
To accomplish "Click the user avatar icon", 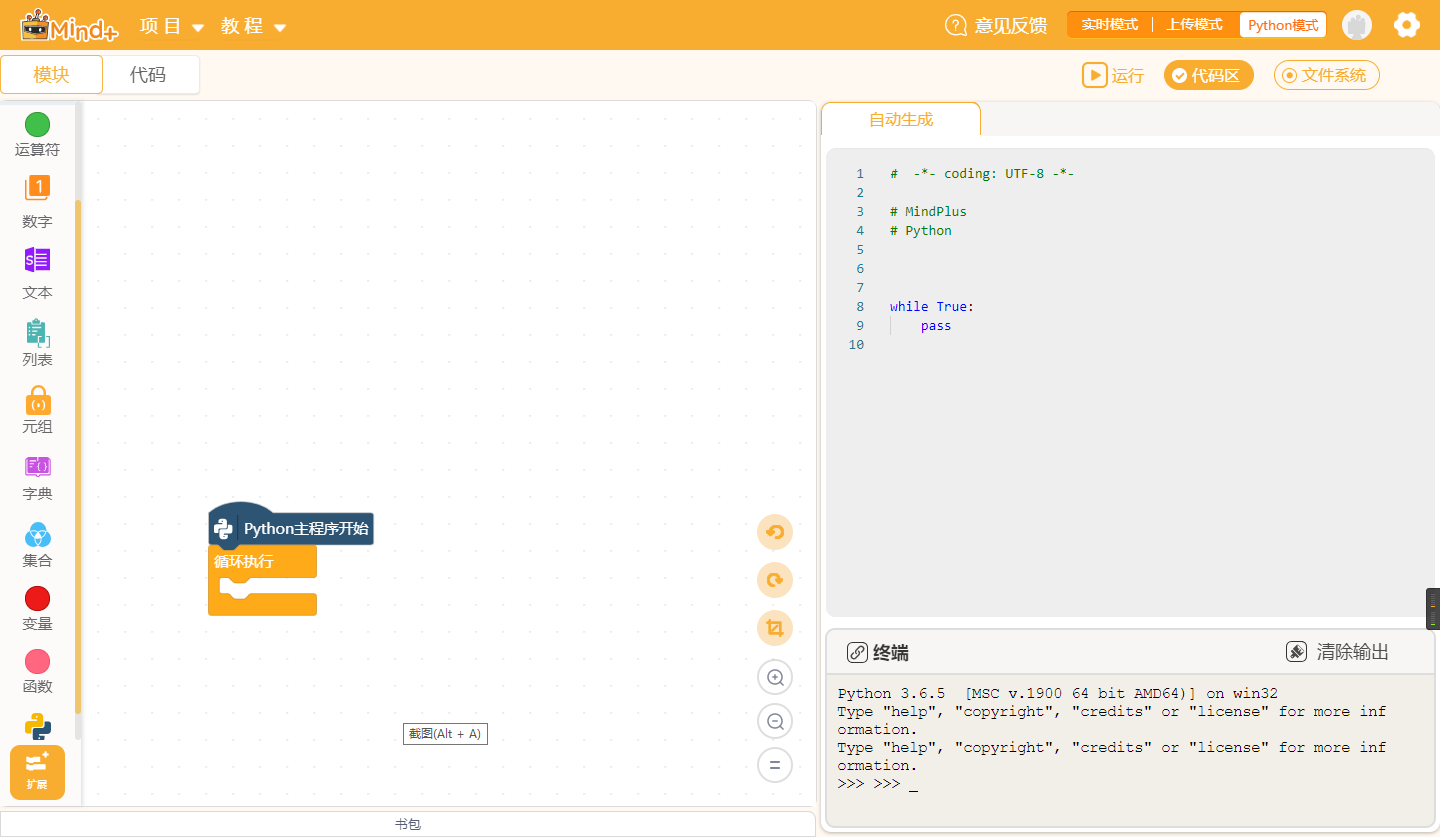I will coord(1357,25).
